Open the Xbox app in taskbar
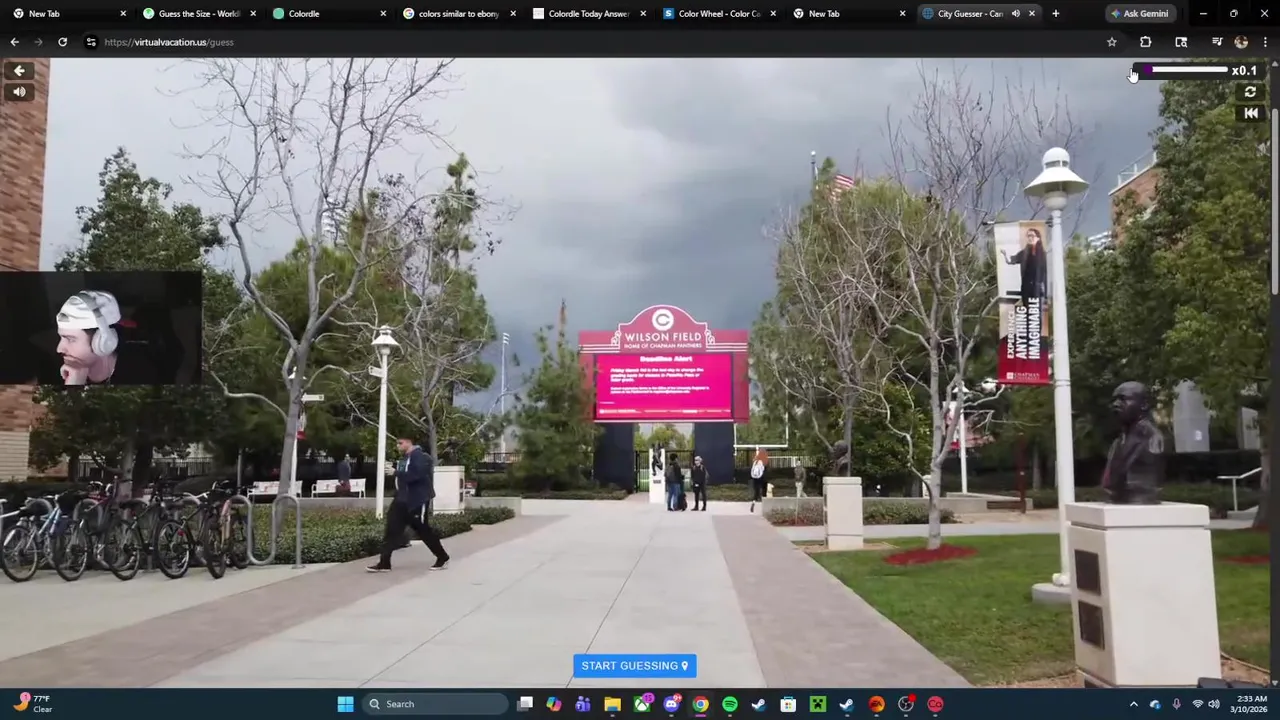Screen dimensions: 1280x720 click(x=642, y=704)
